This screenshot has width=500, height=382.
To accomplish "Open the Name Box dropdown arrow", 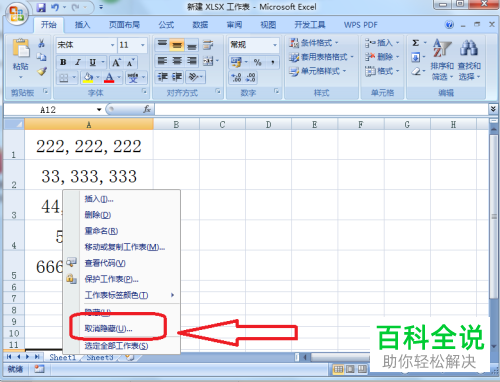I will coord(99,110).
